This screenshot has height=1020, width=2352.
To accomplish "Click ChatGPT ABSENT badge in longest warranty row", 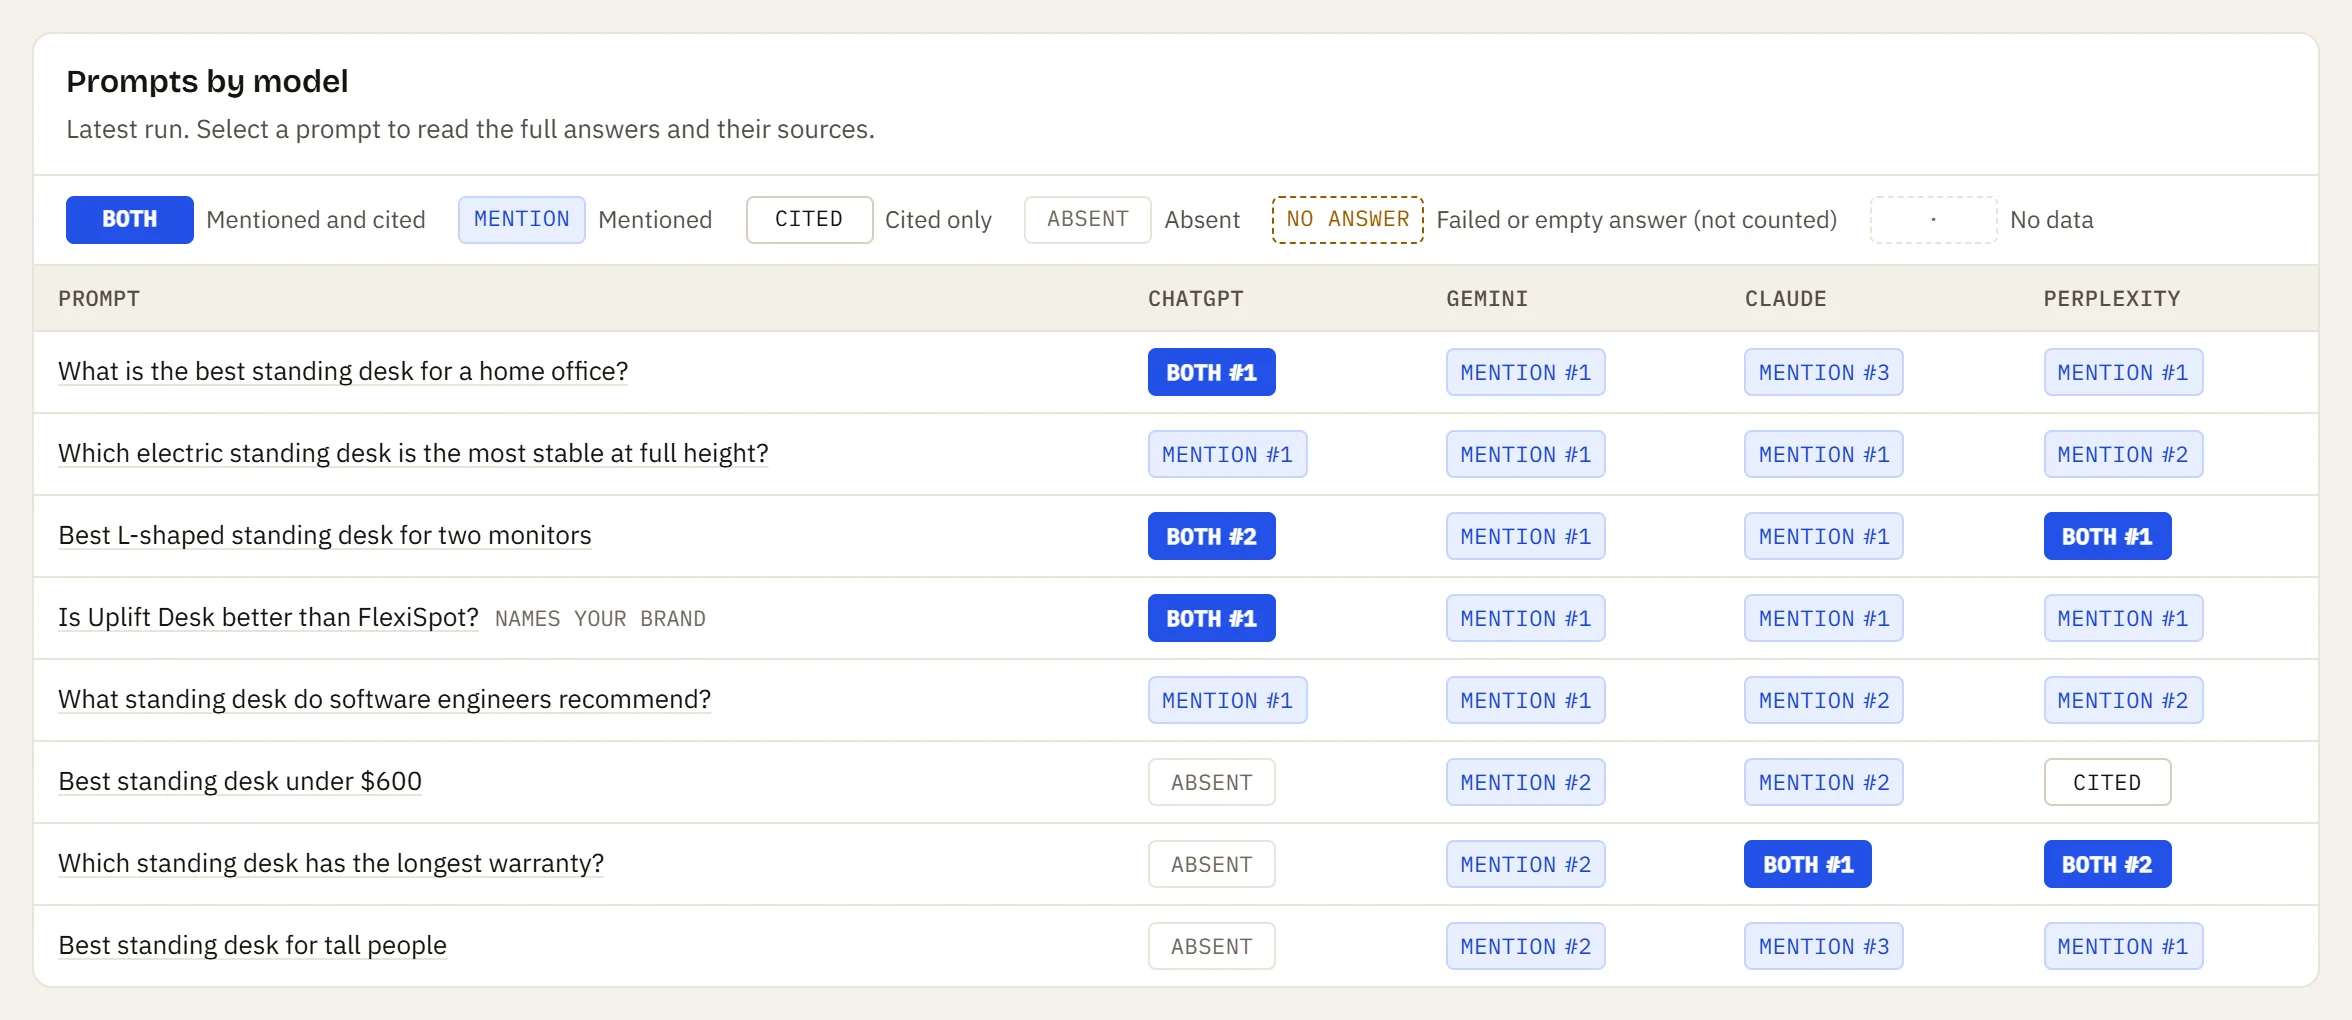I will pyautogui.click(x=1211, y=864).
